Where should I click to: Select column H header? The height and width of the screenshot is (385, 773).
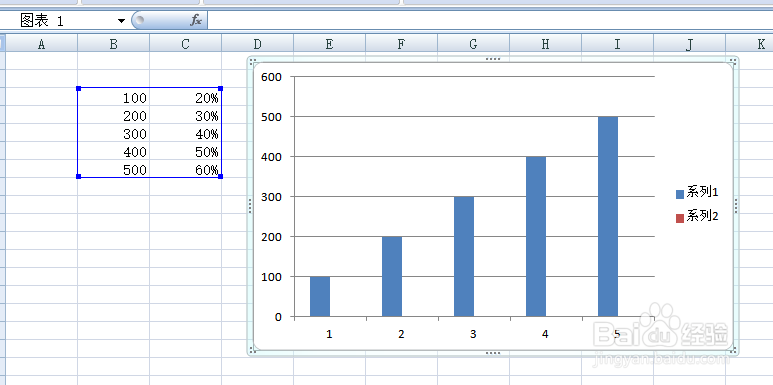click(x=545, y=44)
